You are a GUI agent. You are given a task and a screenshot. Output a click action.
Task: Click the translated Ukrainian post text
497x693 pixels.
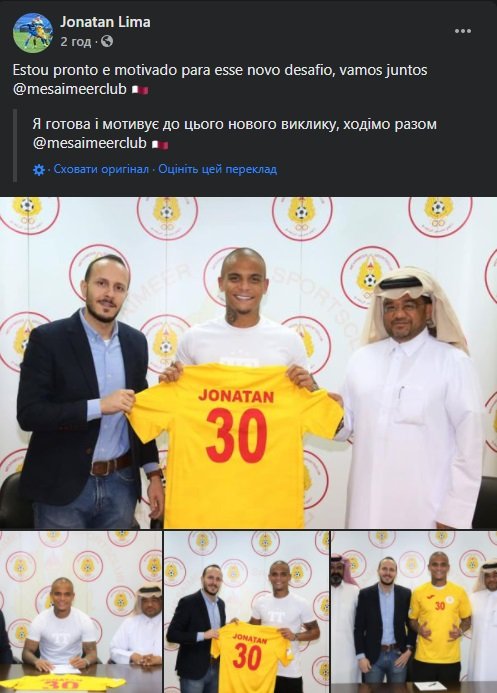[x=235, y=134]
